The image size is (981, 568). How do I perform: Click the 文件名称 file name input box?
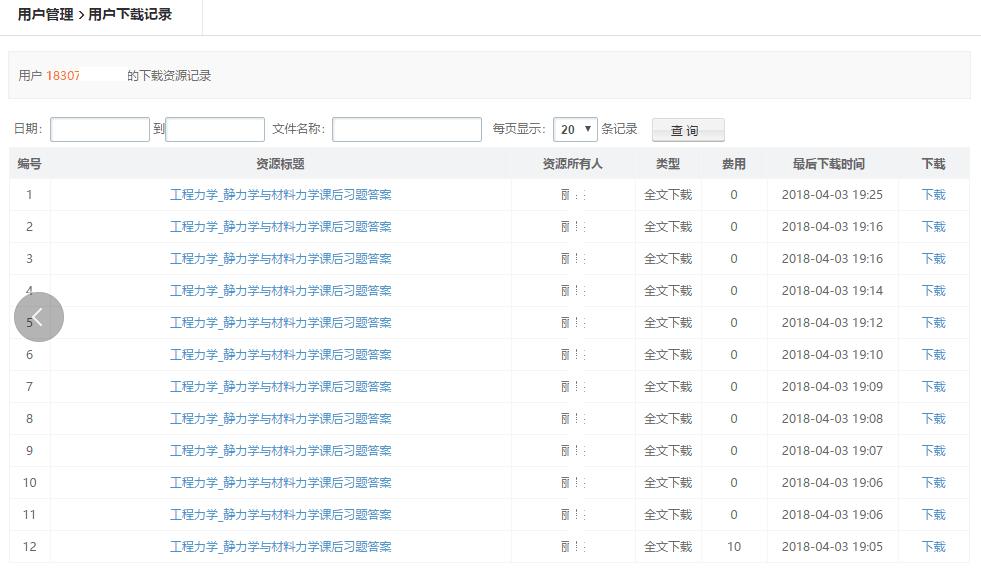[406, 129]
